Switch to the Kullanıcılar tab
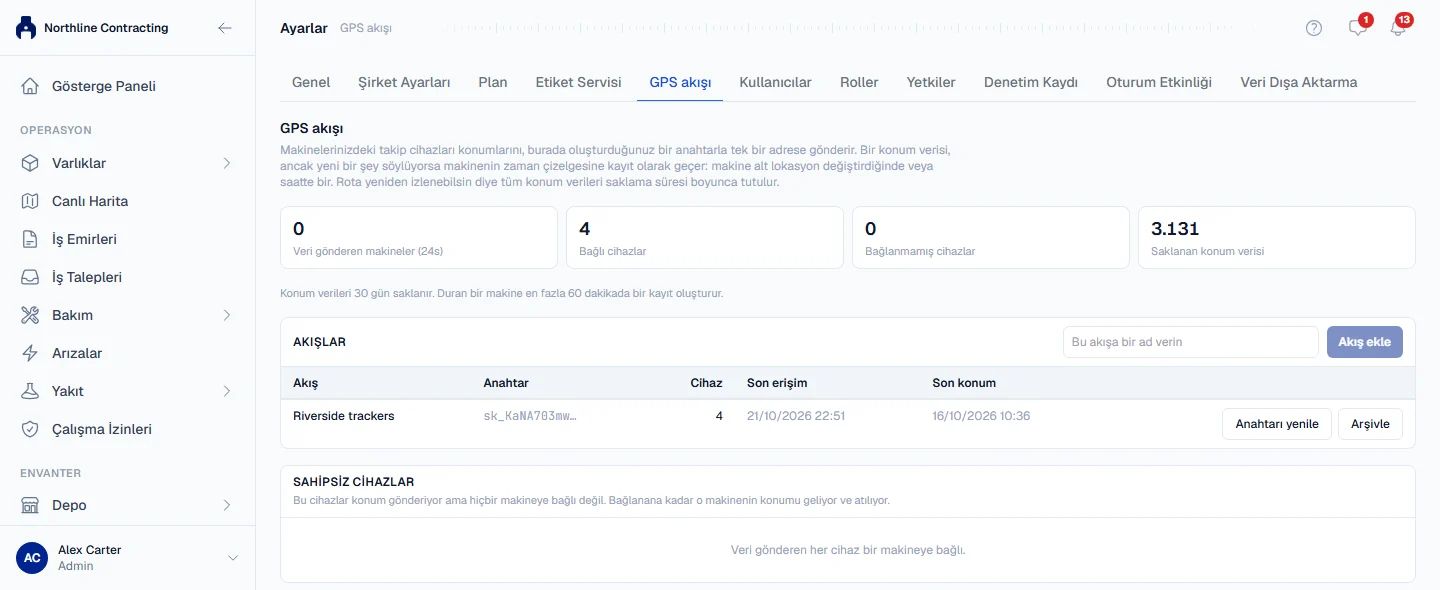Viewport: 1440px width, 590px height. click(775, 82)
